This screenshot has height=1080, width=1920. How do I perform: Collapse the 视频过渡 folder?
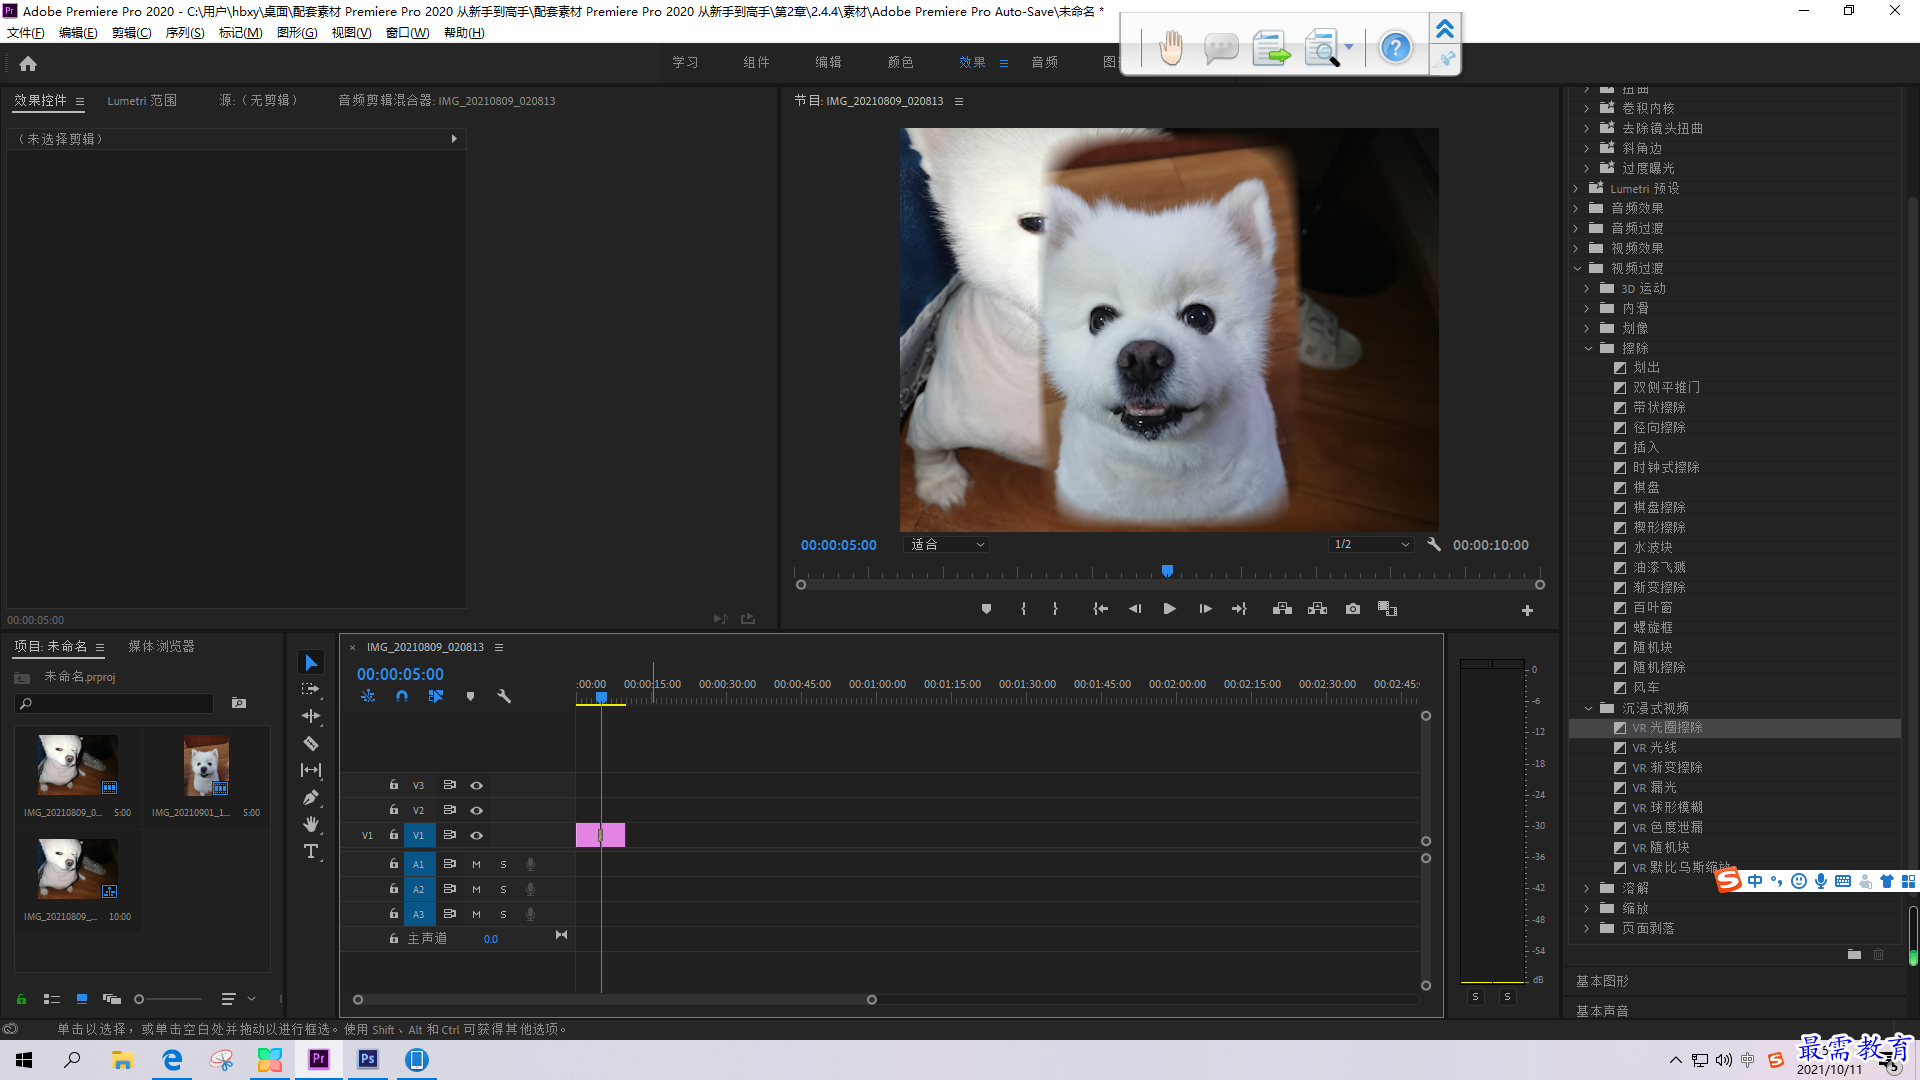1577,268
